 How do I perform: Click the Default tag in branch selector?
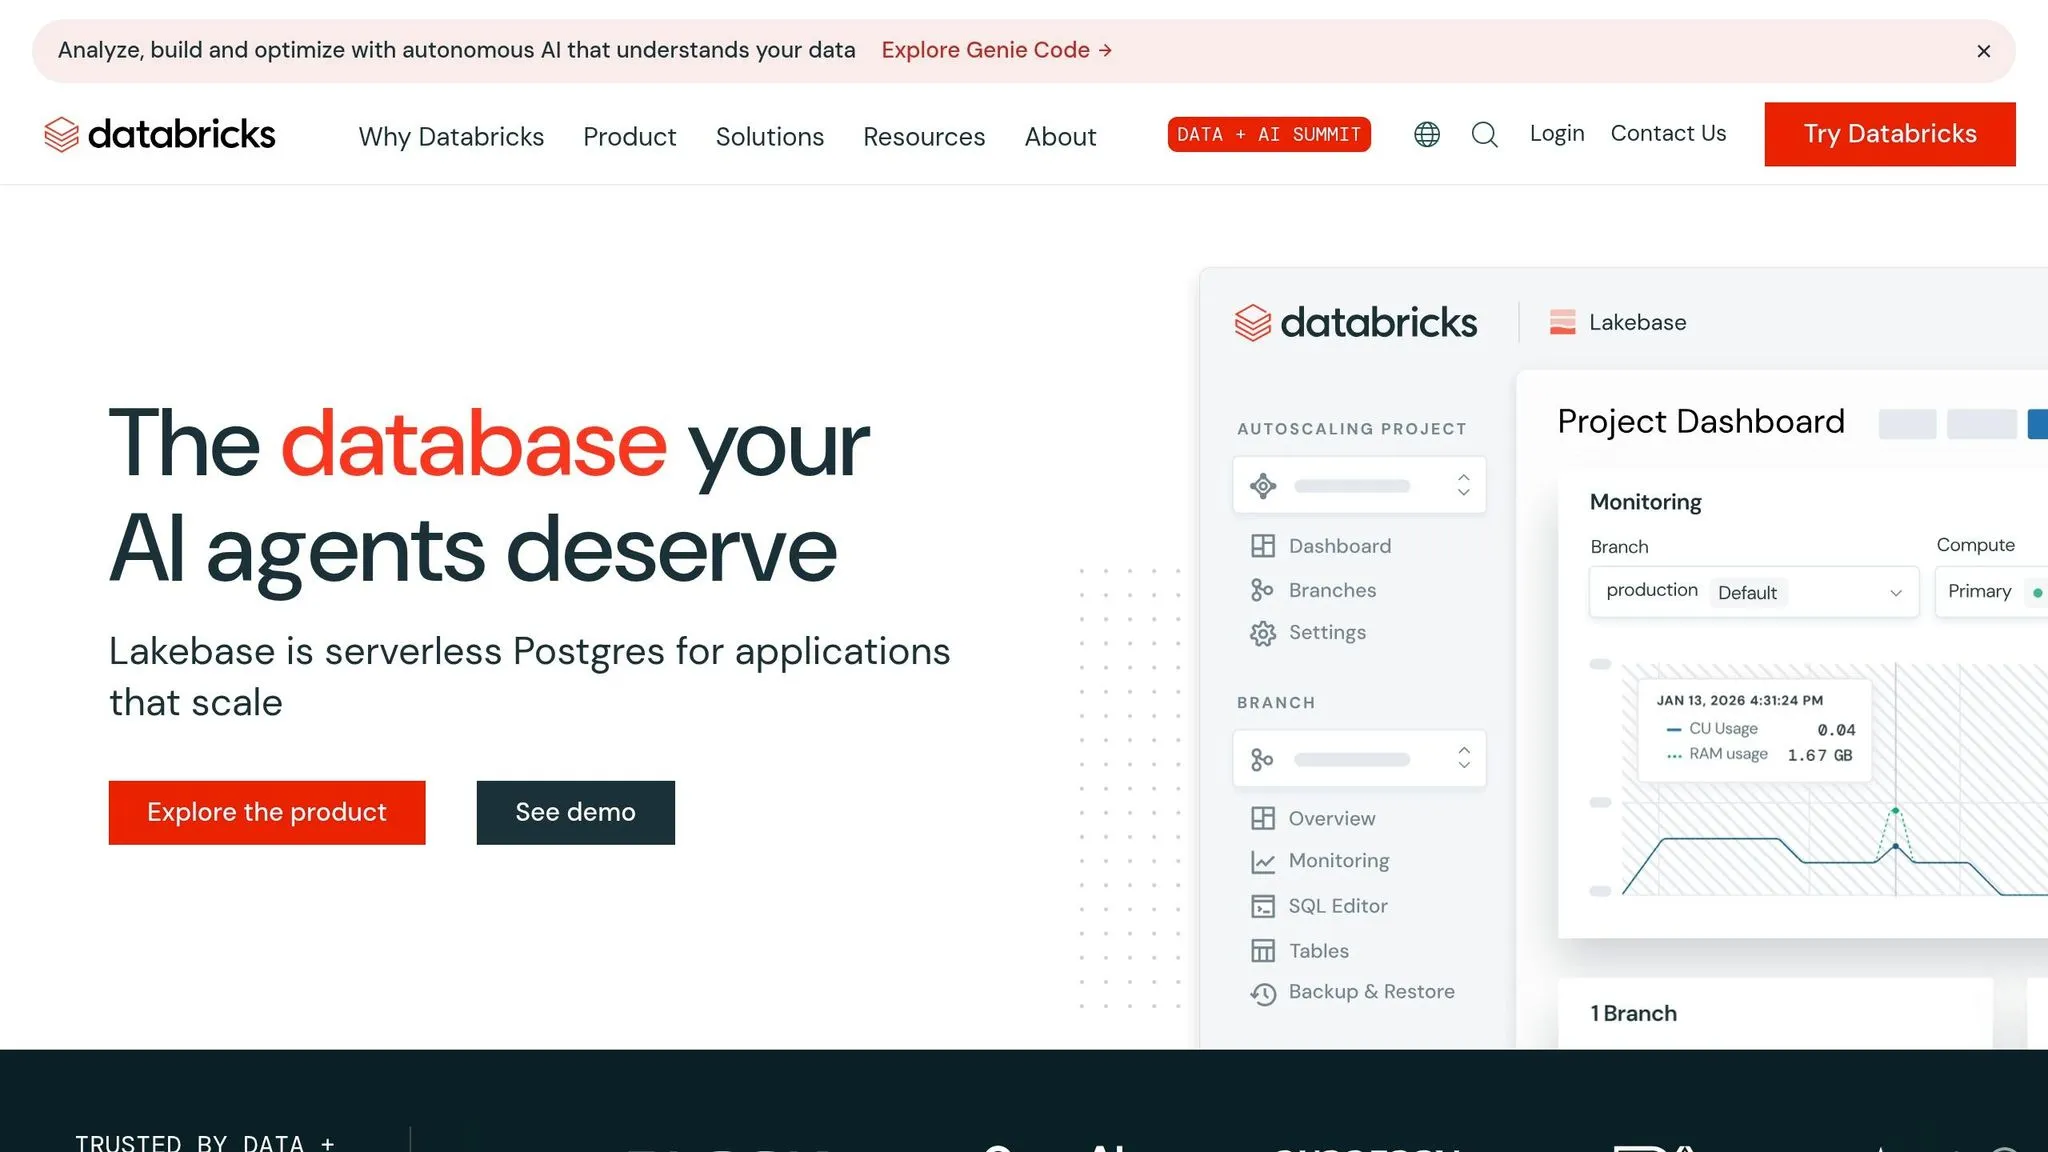pyautogui.click(x=1747, y=593)
